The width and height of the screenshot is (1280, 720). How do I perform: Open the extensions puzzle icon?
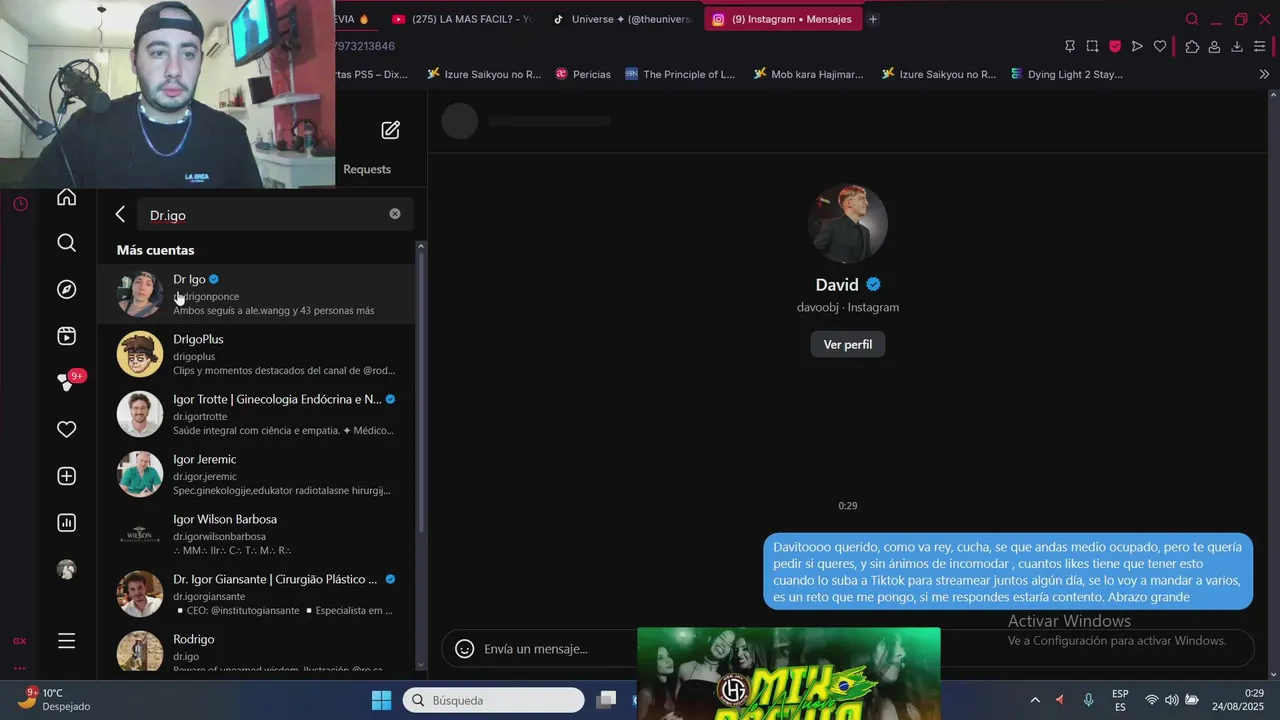coord(1192,46)
